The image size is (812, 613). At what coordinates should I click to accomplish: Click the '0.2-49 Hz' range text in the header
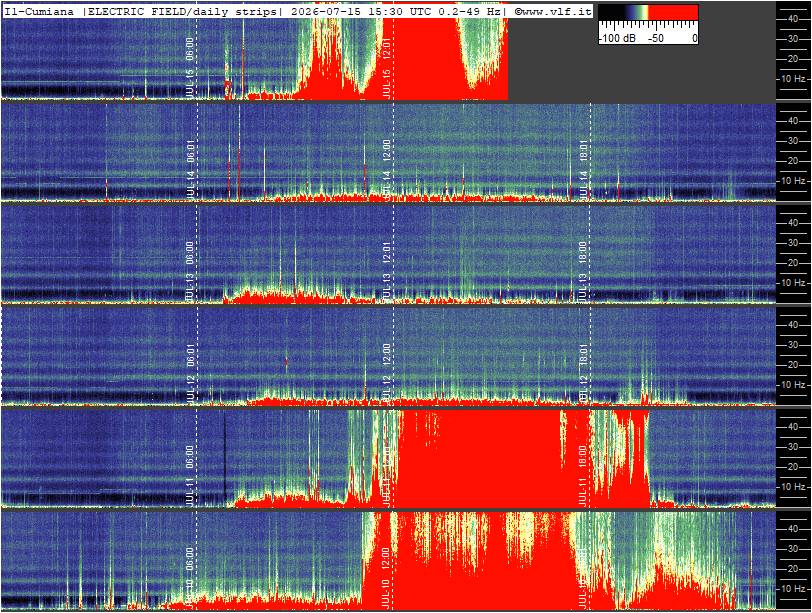pyautogui.click(x=469, y=11)
